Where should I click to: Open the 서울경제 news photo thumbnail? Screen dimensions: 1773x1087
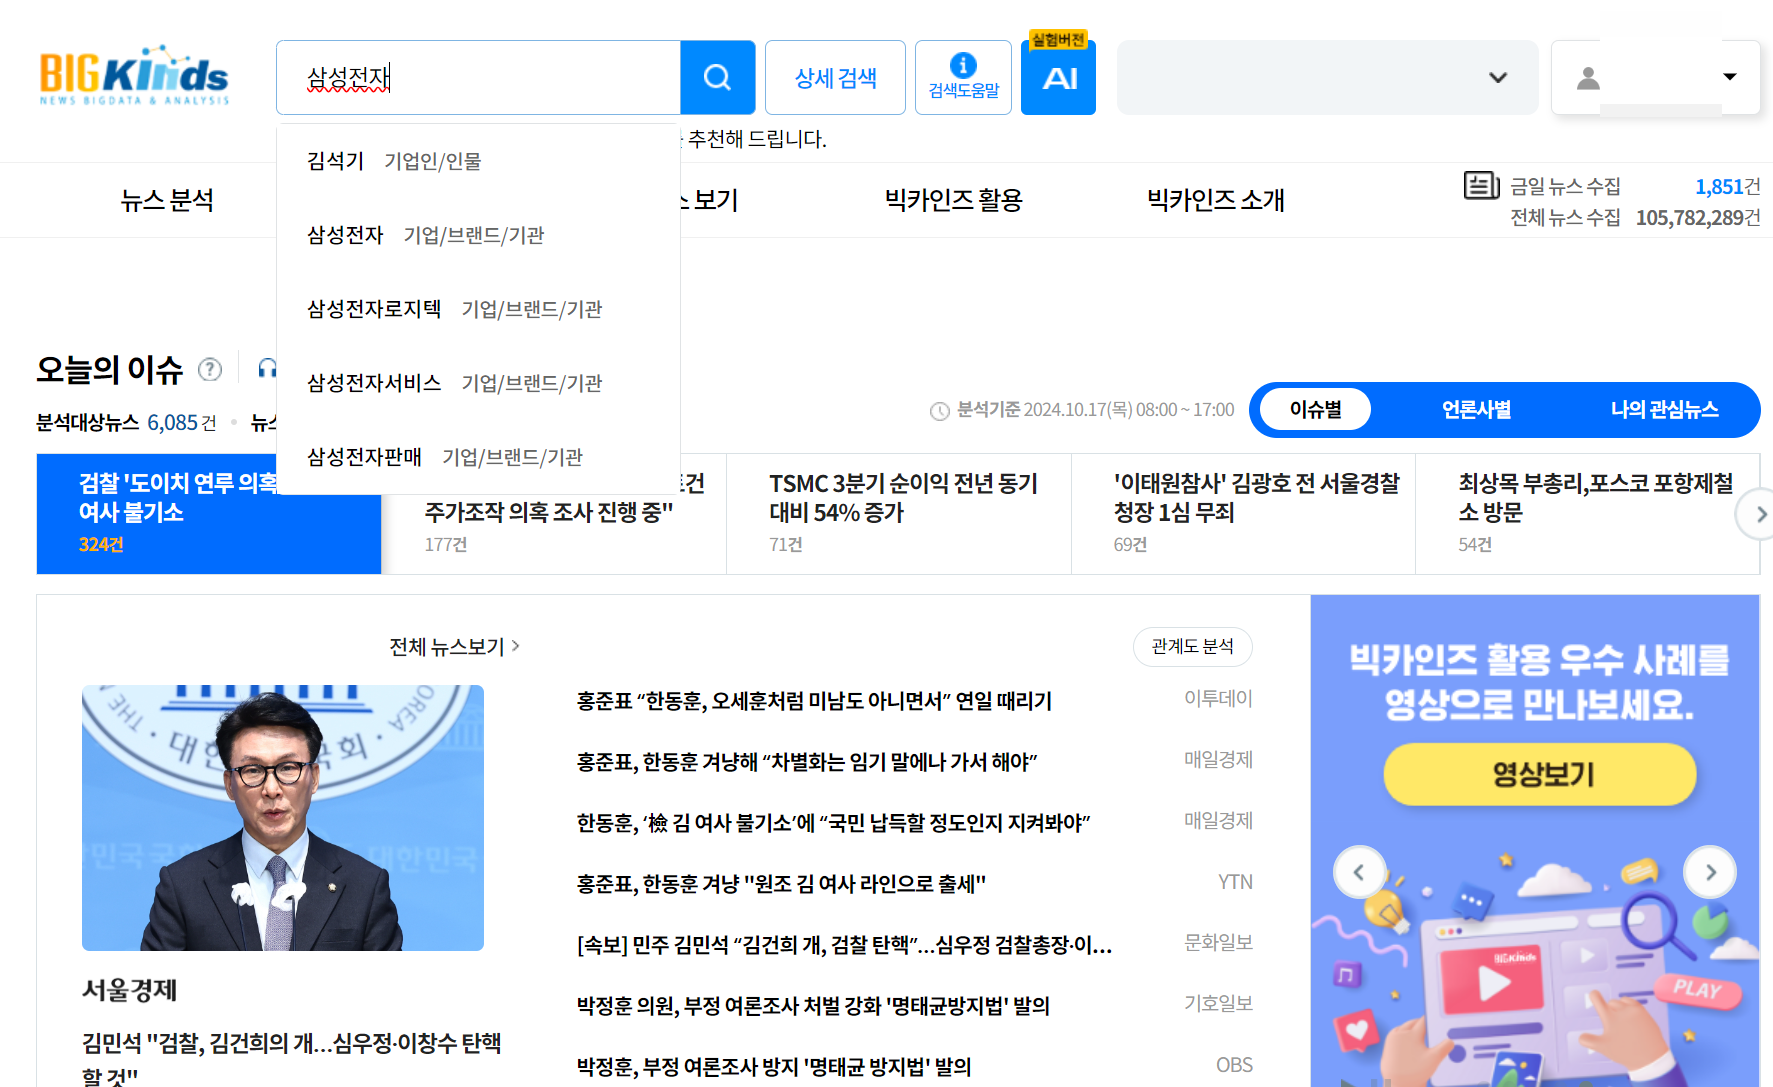tap(283, 818)
